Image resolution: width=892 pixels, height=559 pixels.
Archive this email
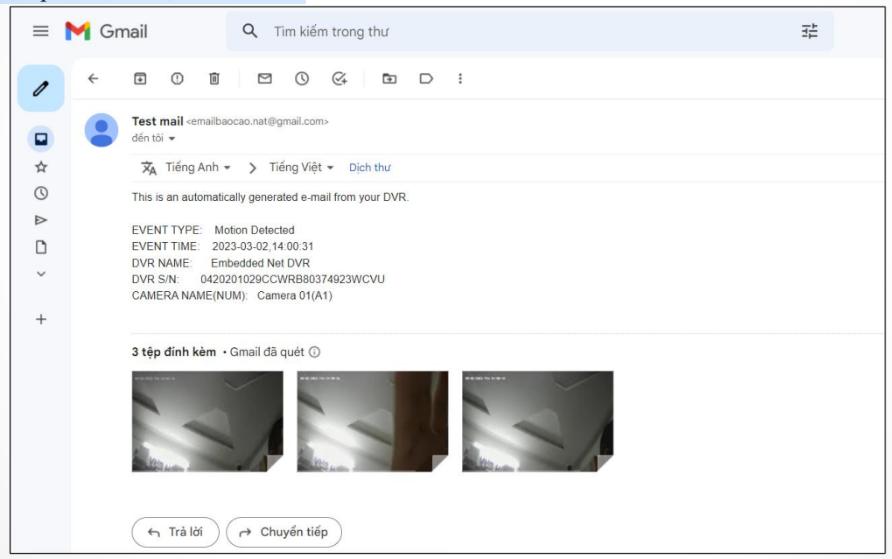[140, 78]
